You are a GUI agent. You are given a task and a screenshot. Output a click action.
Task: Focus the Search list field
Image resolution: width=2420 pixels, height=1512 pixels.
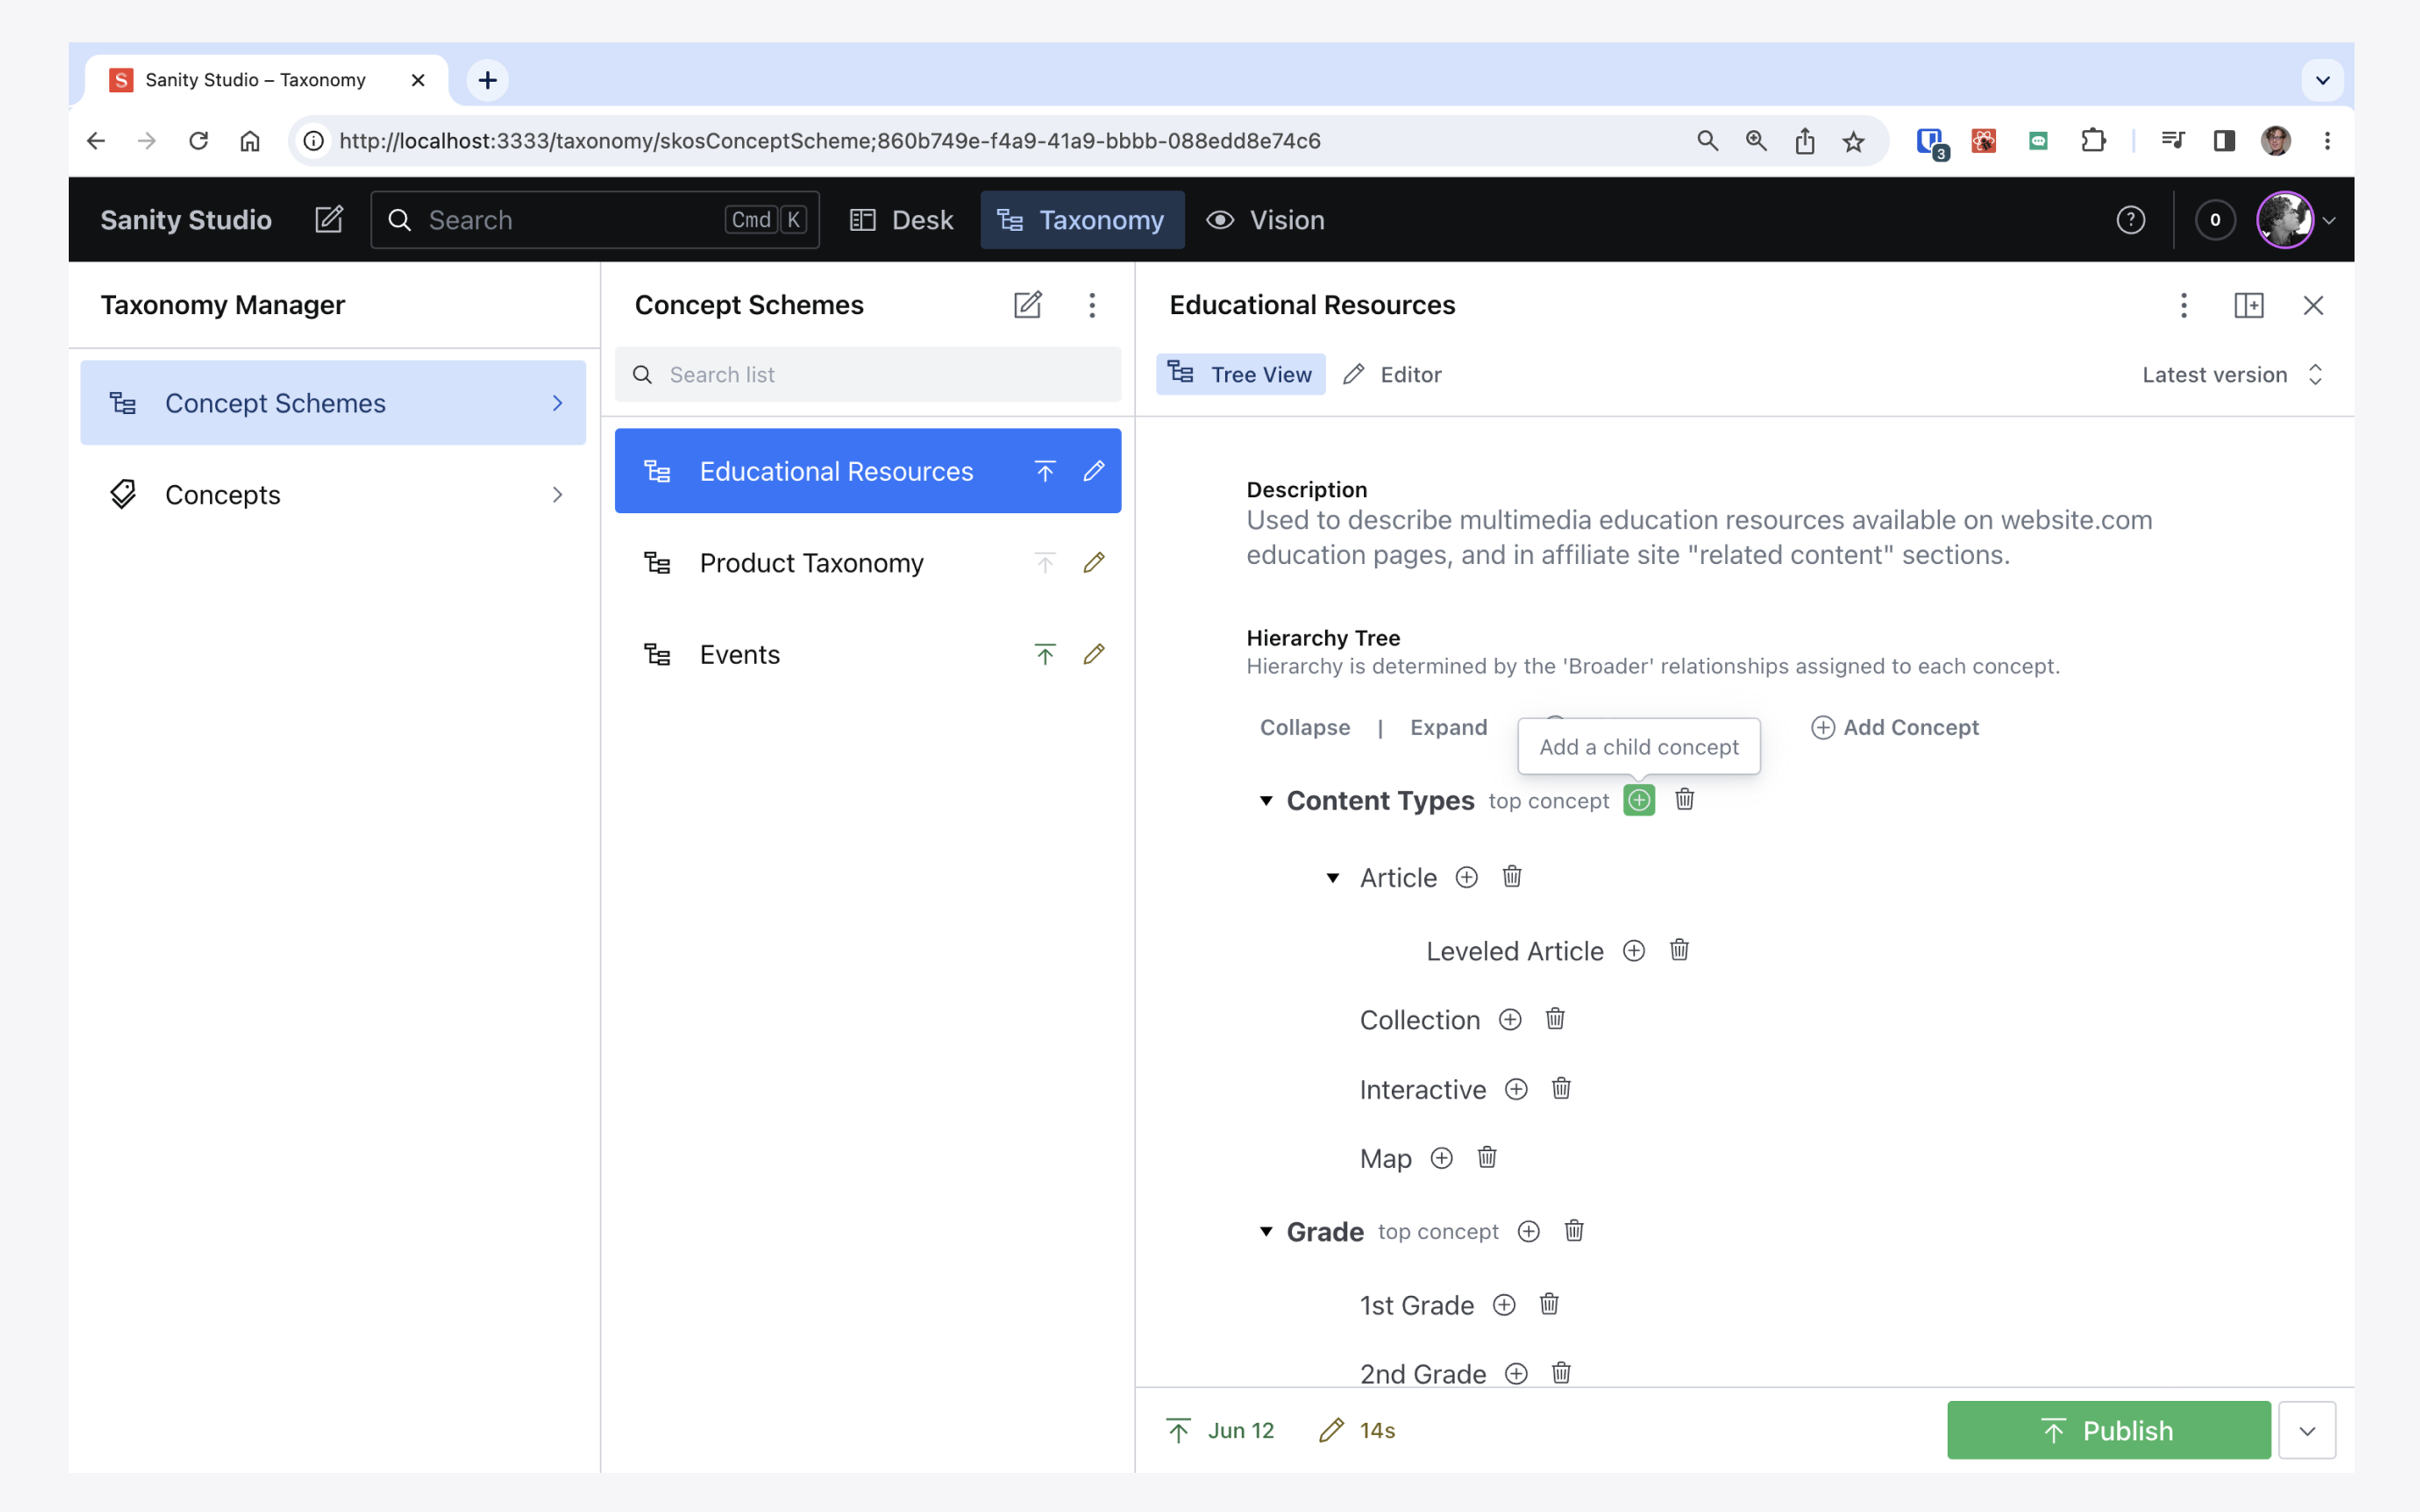tap(868, 375)
